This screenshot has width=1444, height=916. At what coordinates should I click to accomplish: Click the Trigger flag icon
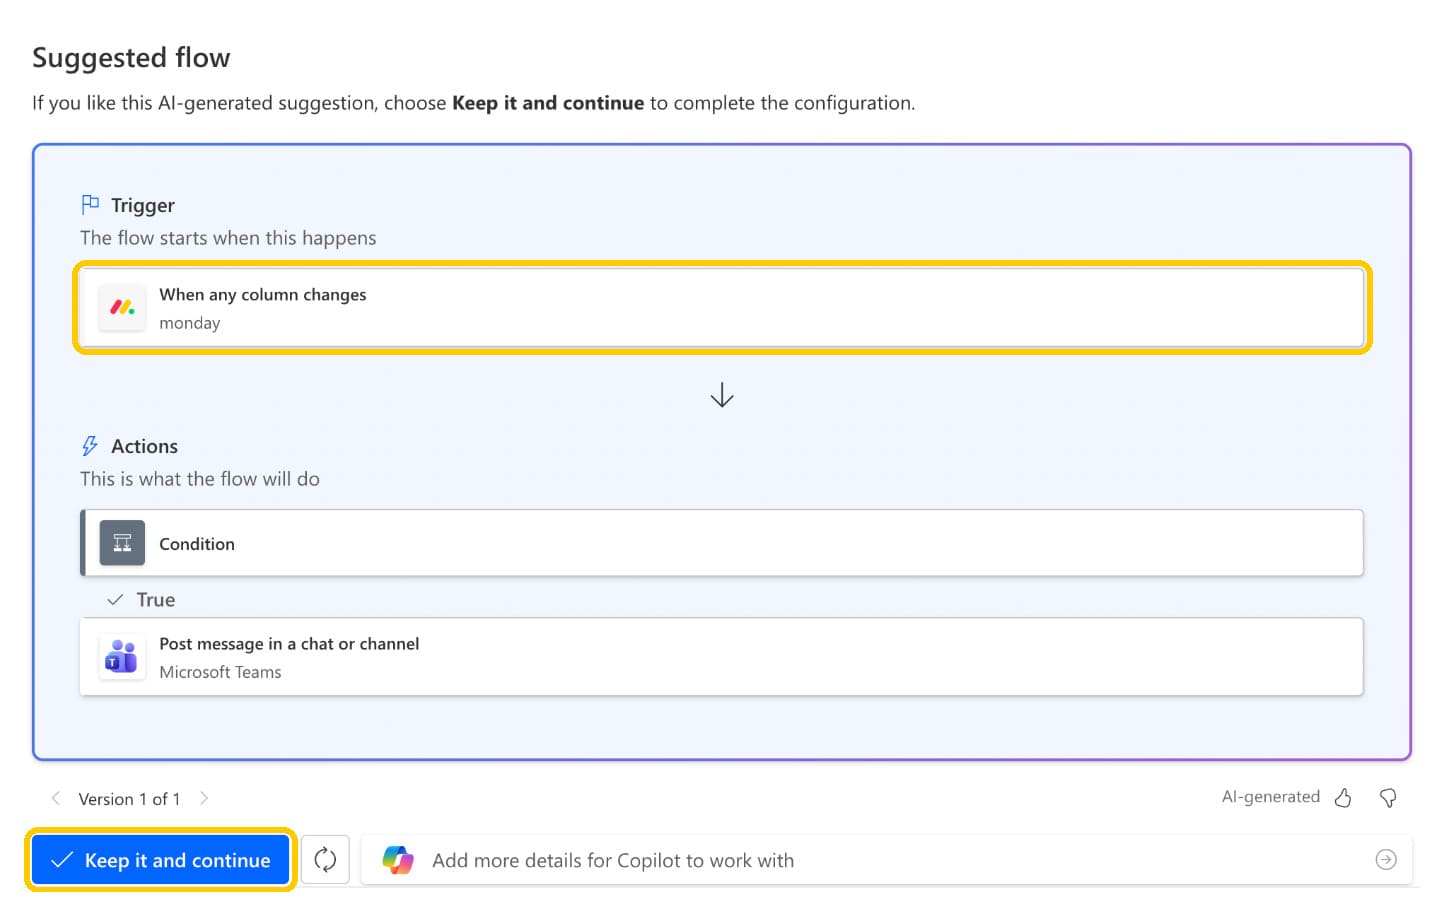tap(90, 204)
